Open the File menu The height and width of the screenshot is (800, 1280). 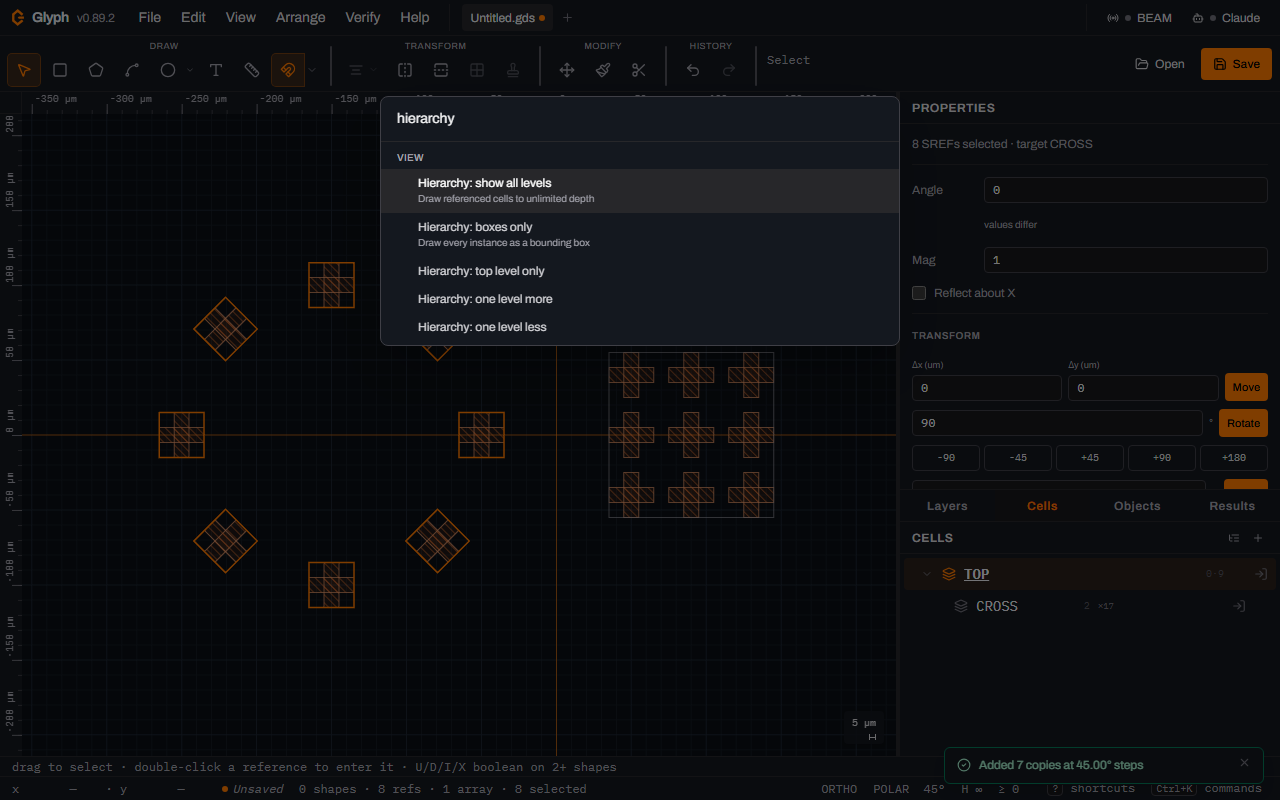pyautogui.click(x=150, y=17)
